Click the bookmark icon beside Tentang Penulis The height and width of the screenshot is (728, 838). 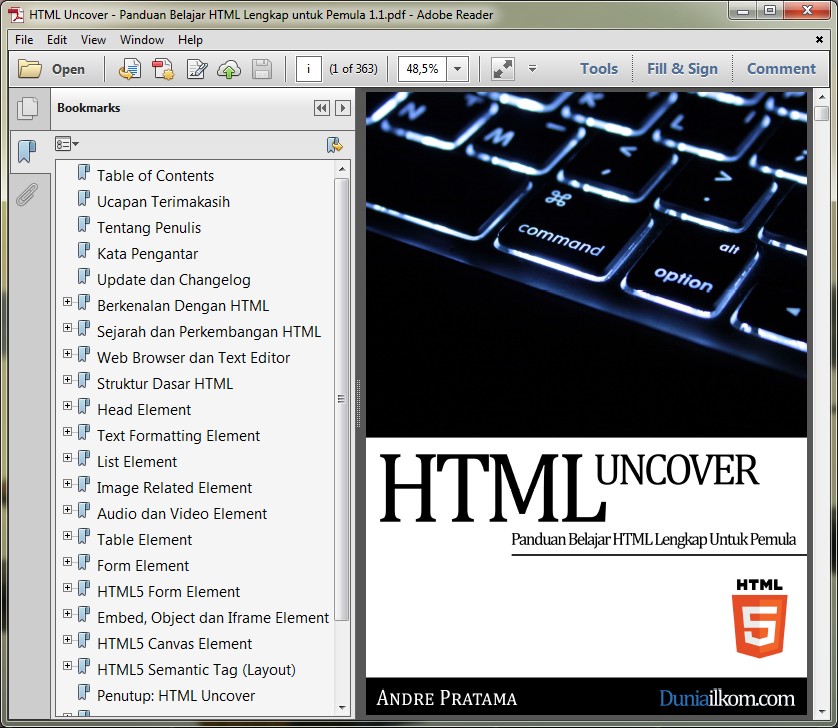click(84, 224)
